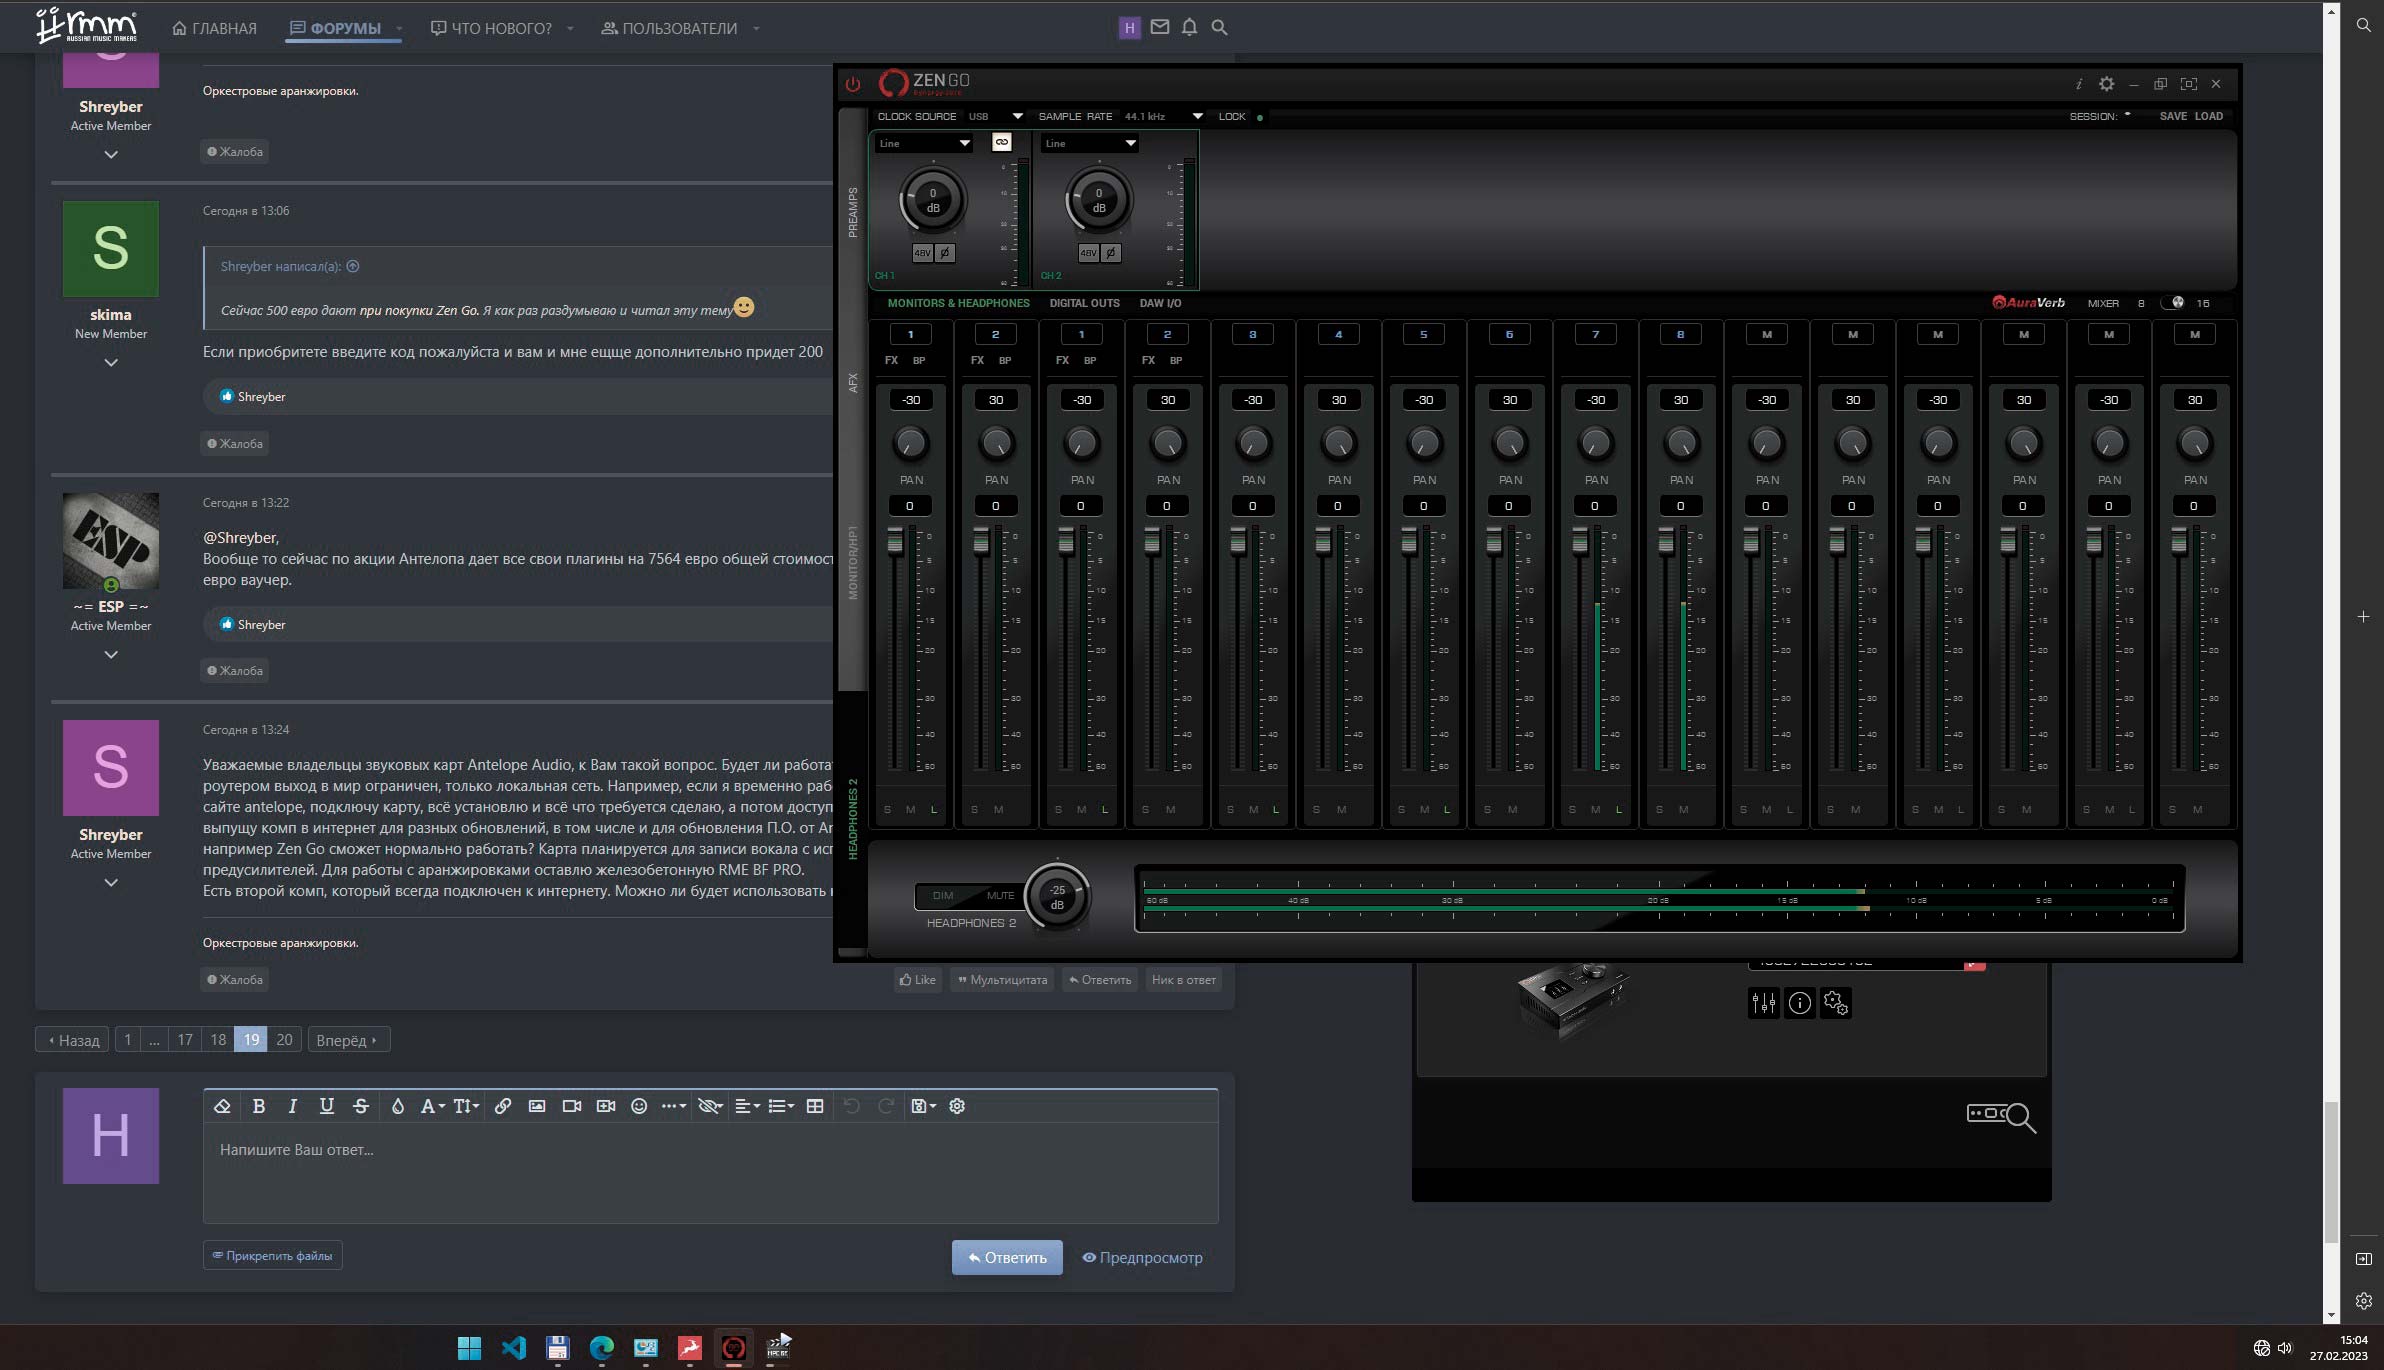Remove formatting with the eraser icon
The height and width of the screenshot is (1370, 2384).
(222, 1106)
